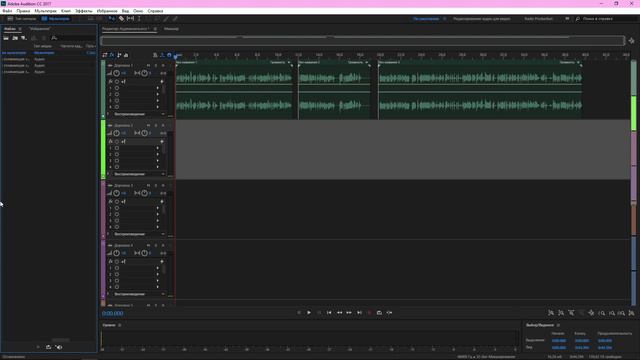The height and width of the screenshot is (360, 640).
Task: Click the timecode display 0:00.000
Action: [x=113, y=313]
